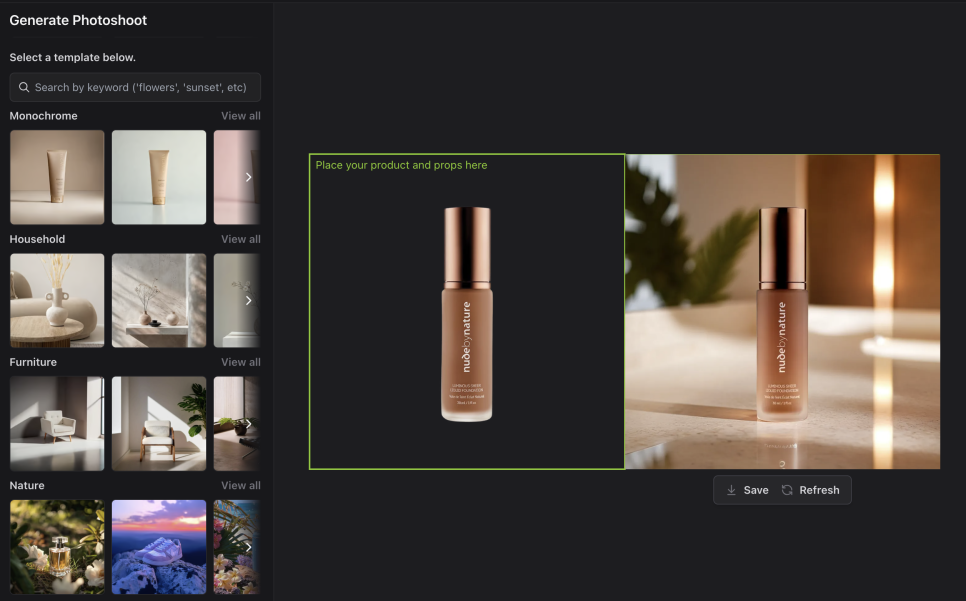Choose Household shelf with shadows template
The image size is (966, 601).
point(159,300)
